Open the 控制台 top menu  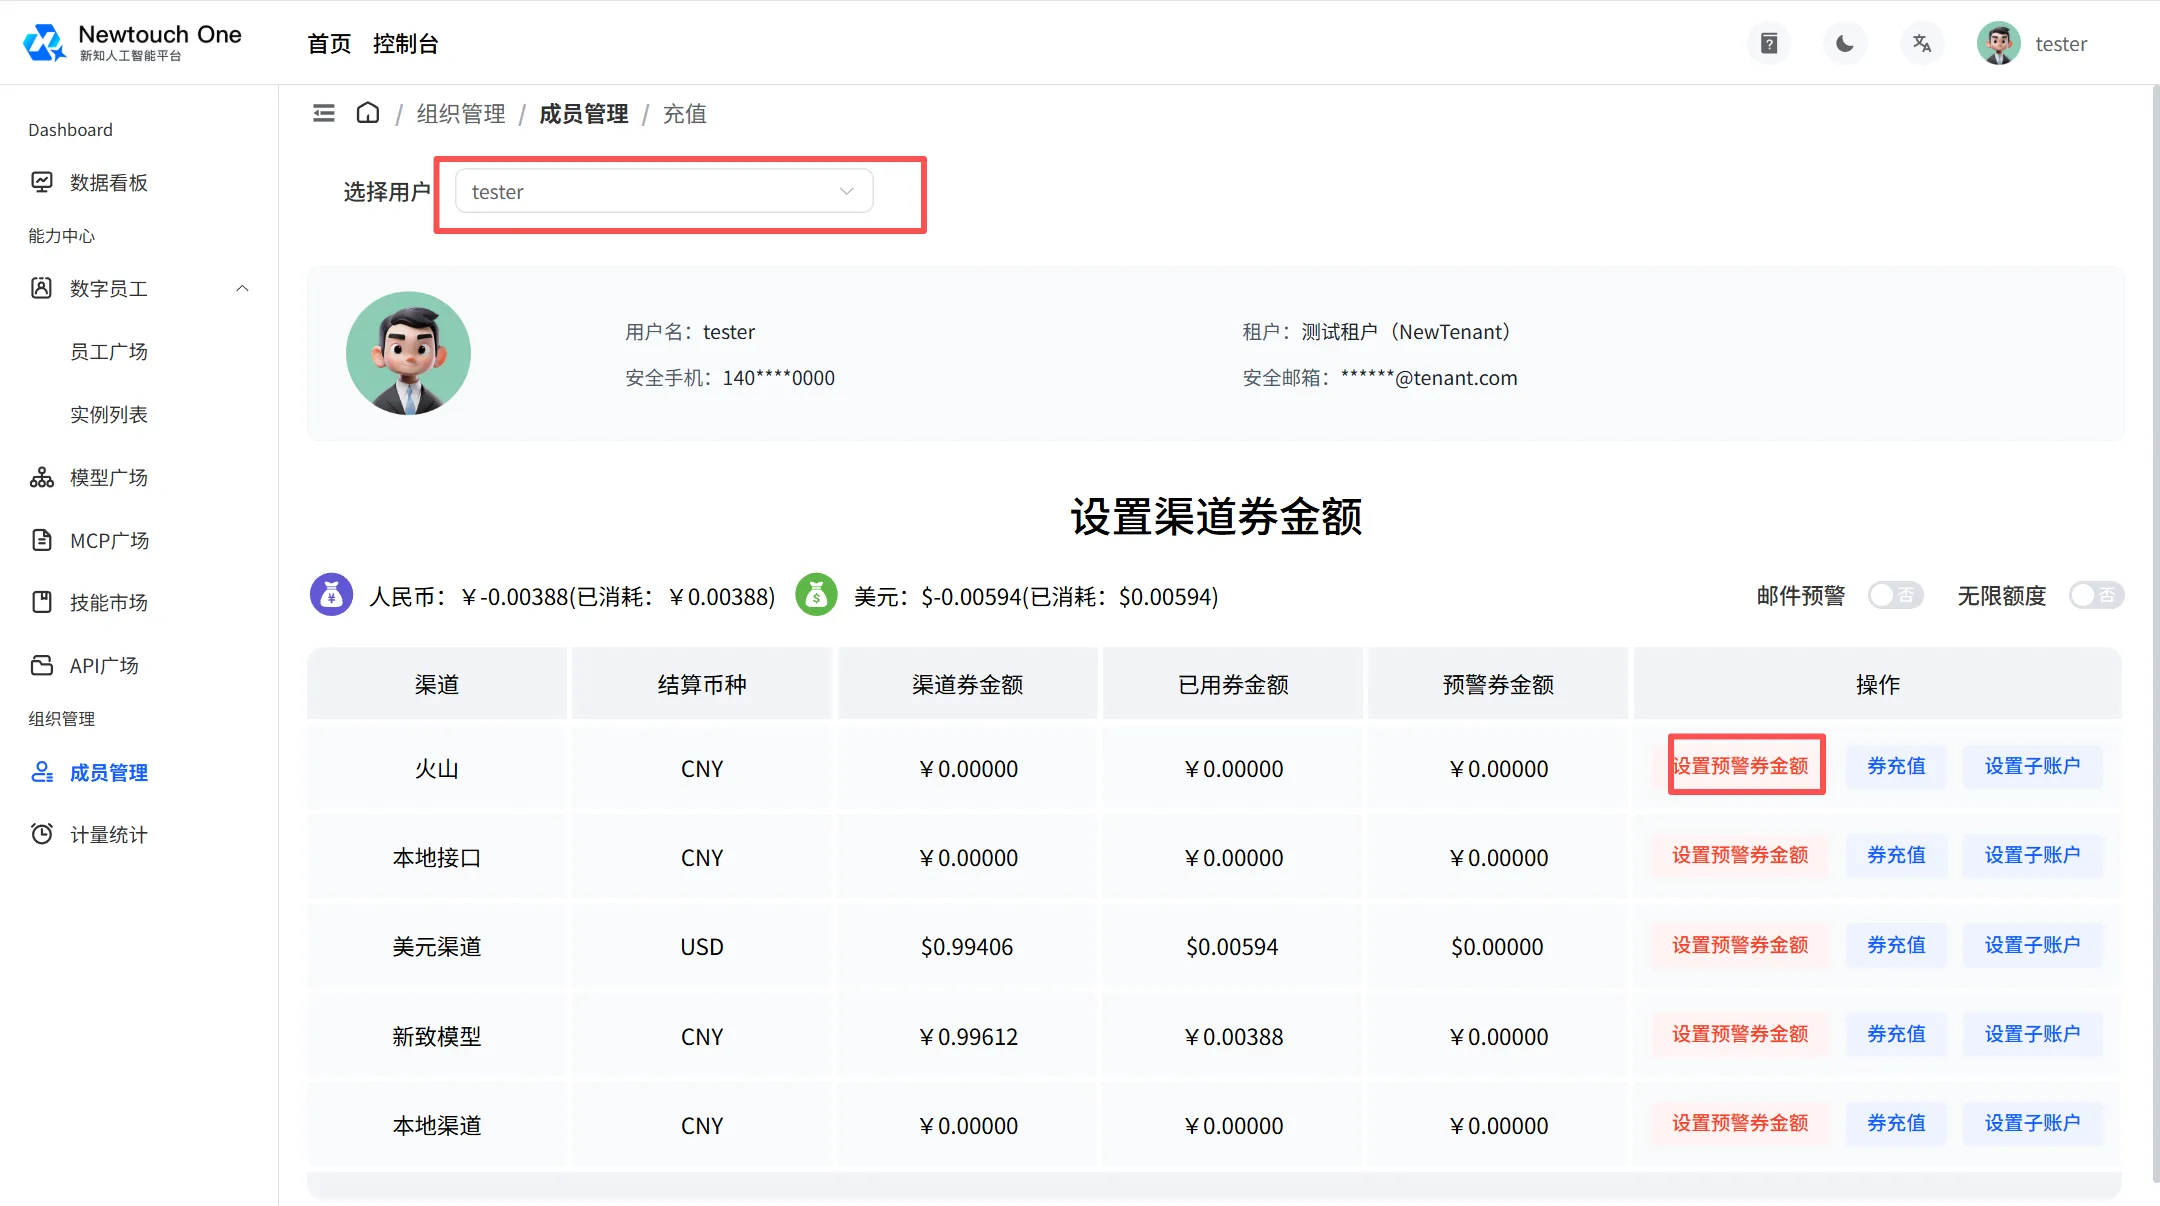pos(405,44)
